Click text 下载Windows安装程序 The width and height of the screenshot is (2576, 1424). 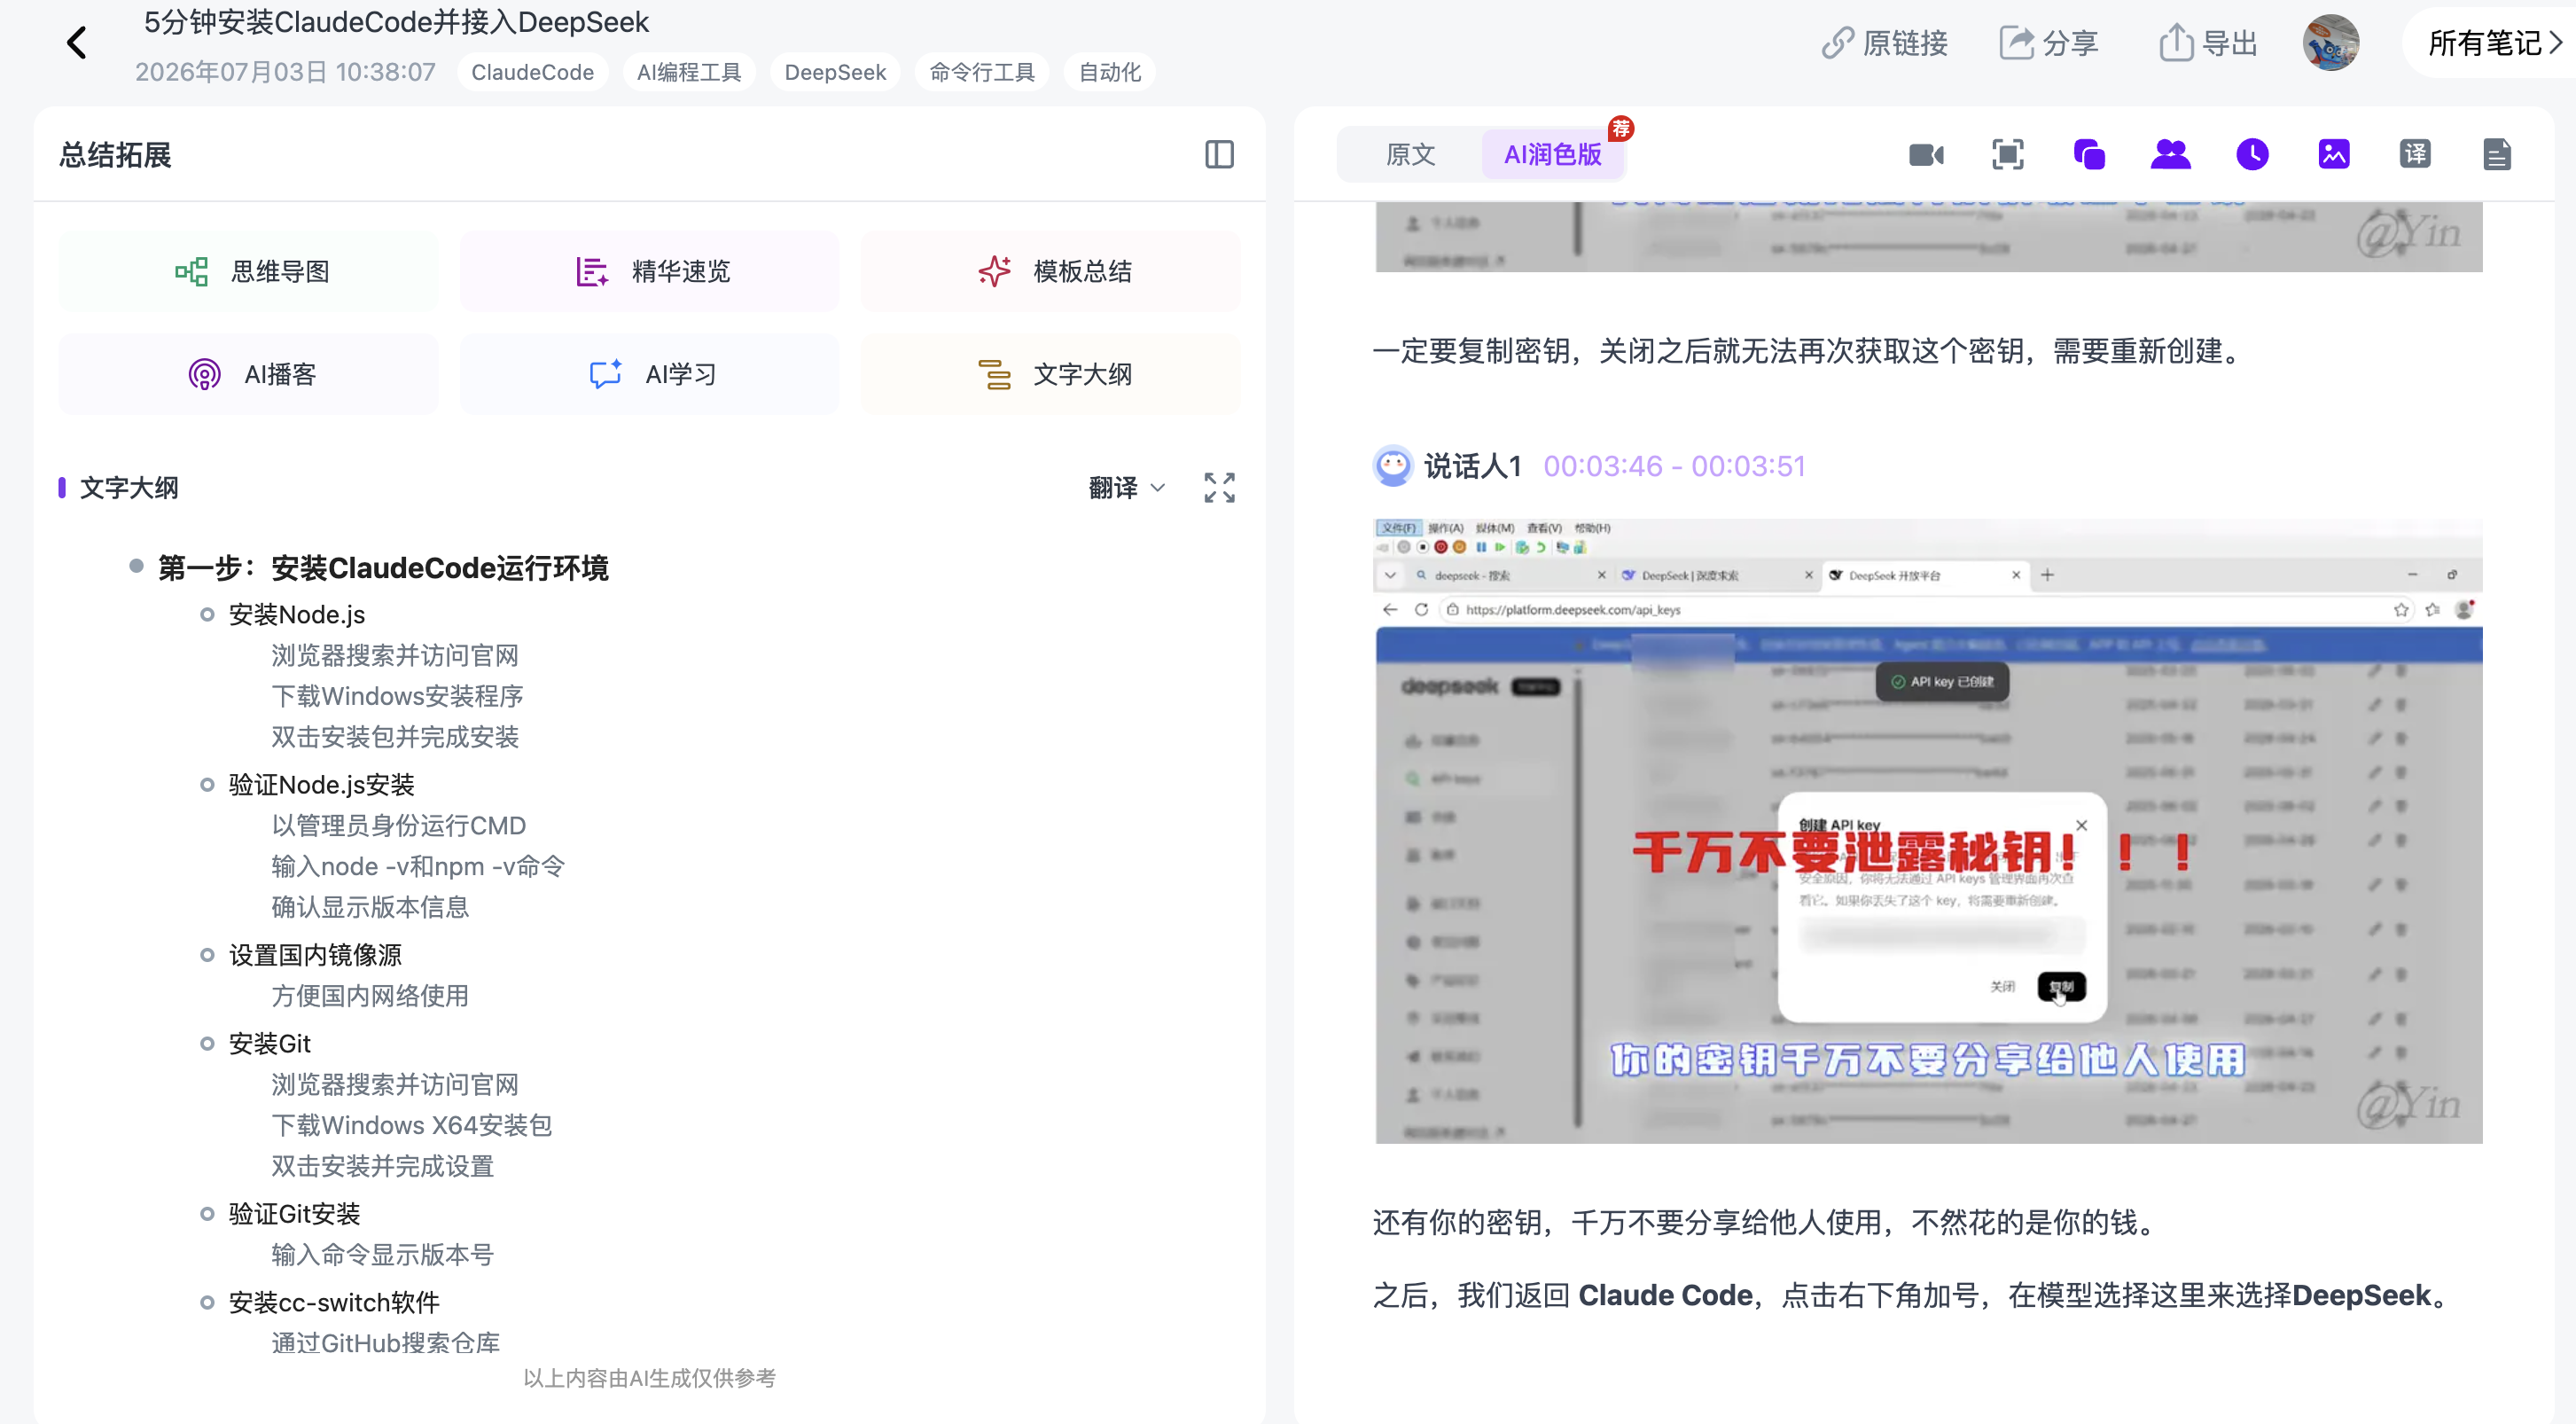(397, 696)
